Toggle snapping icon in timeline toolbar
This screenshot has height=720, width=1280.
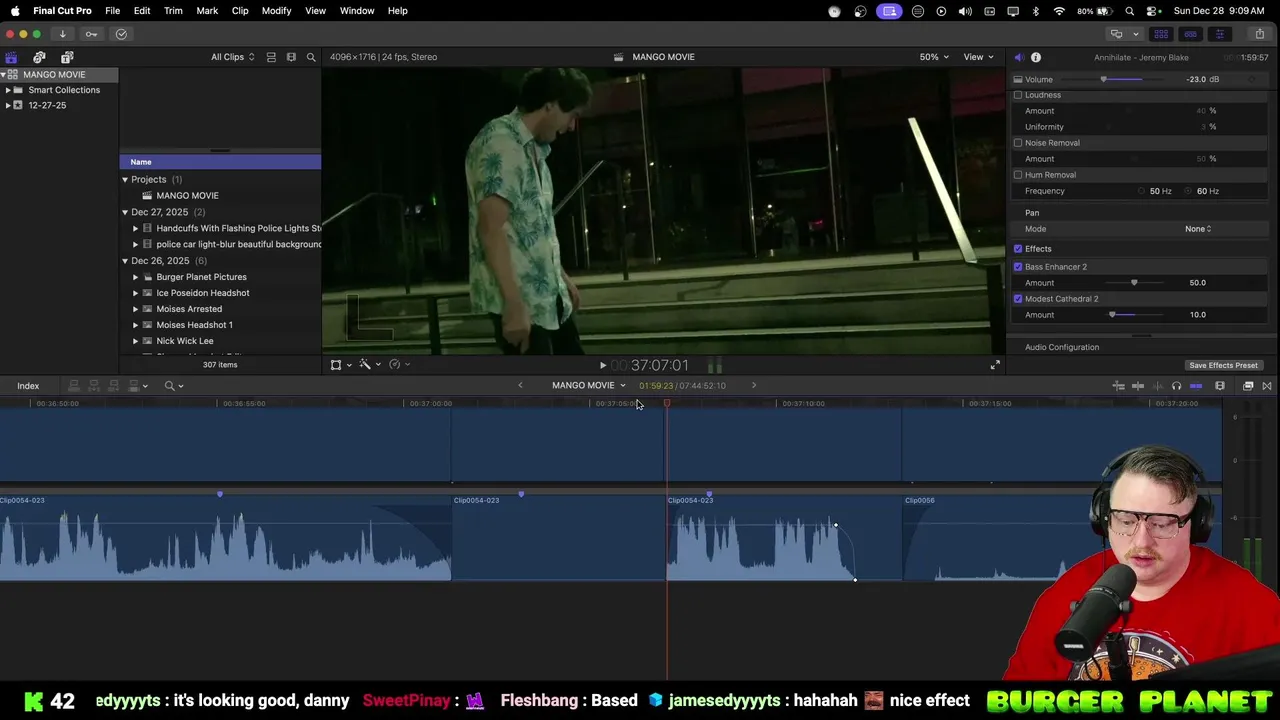coord(1196,386)
